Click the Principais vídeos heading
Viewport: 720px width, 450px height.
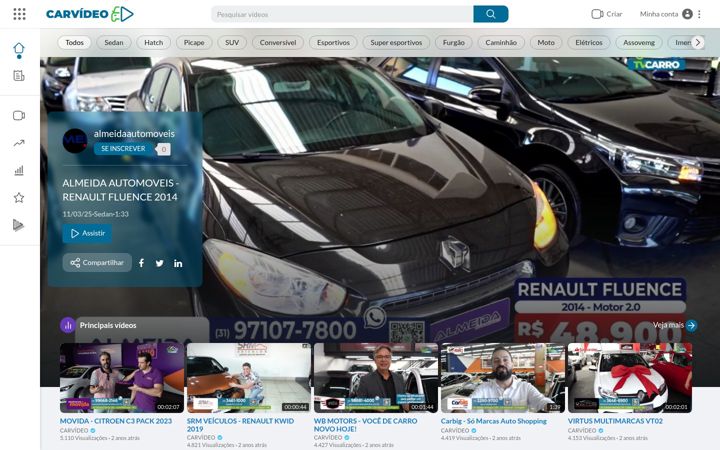(108, 325)
